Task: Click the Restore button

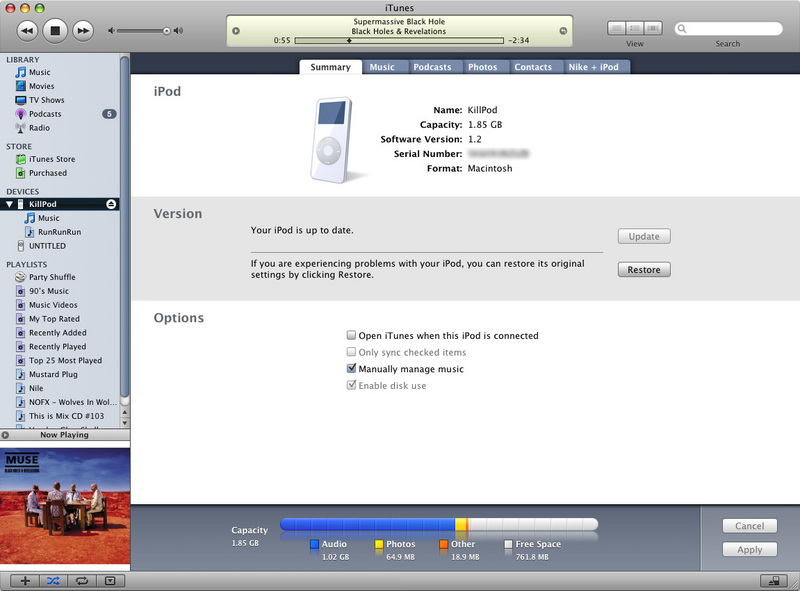Action: [x=644, y=269]
